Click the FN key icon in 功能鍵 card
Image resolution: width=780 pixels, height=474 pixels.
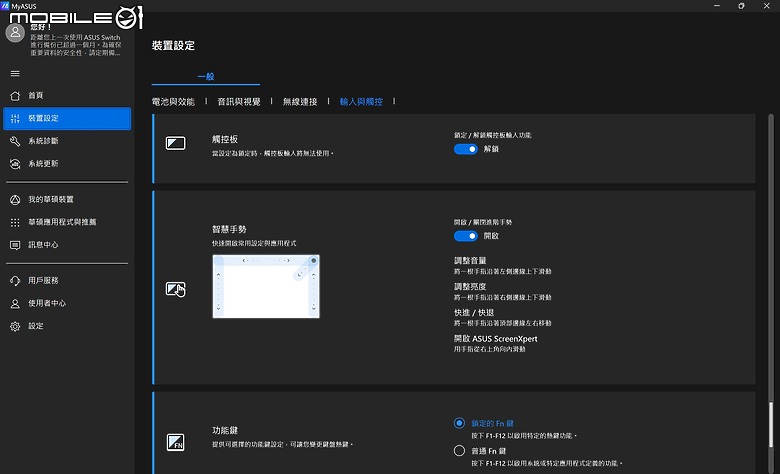tap(175, 442)
